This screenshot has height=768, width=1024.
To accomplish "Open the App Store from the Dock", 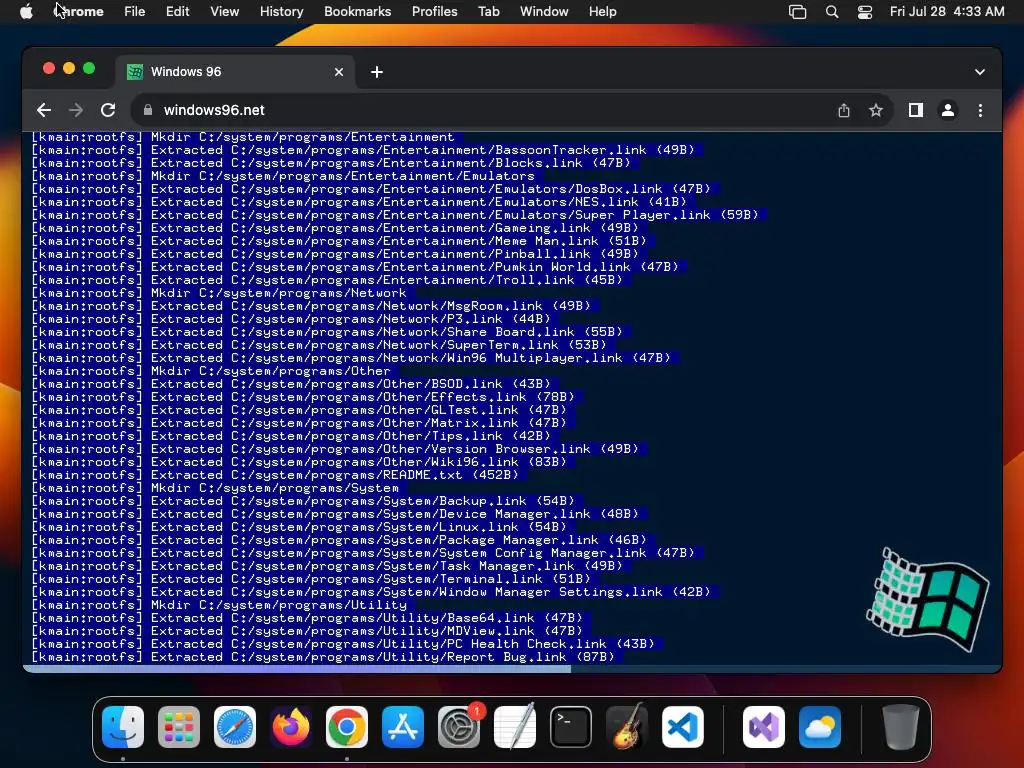I will pyautogui.click(x=403, y=727).
